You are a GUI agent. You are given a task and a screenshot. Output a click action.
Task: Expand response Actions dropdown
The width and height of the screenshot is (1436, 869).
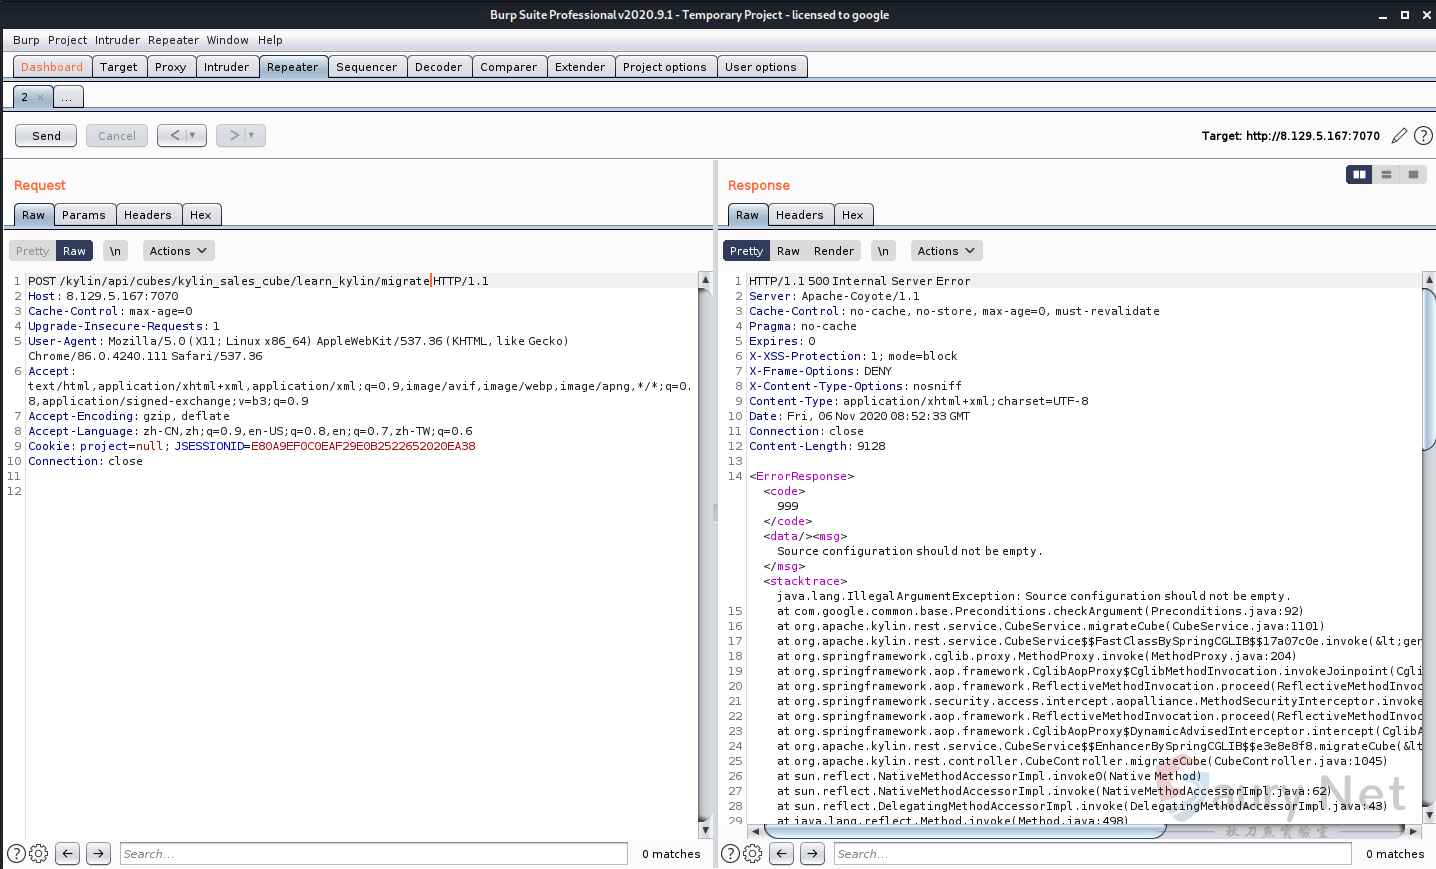946,251
